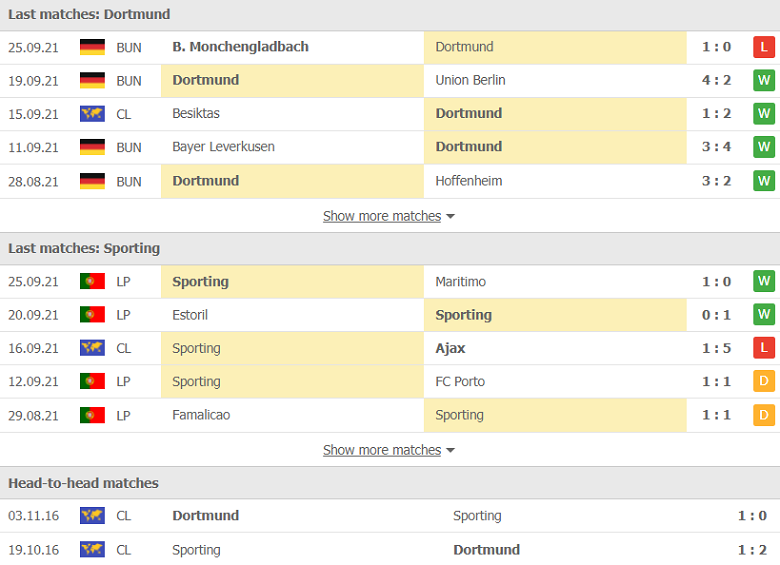Click the 1 : 5 score
780x565 pixels.
716,348
